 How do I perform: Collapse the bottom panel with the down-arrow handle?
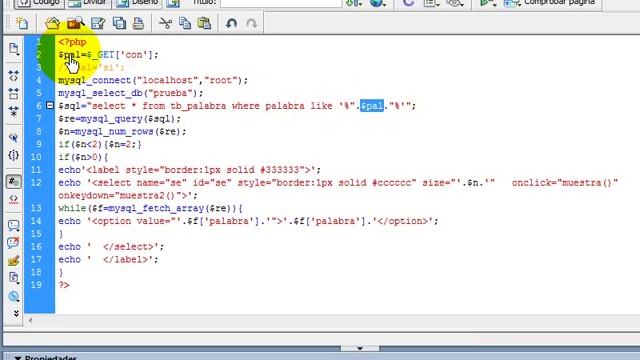(360, 349)
